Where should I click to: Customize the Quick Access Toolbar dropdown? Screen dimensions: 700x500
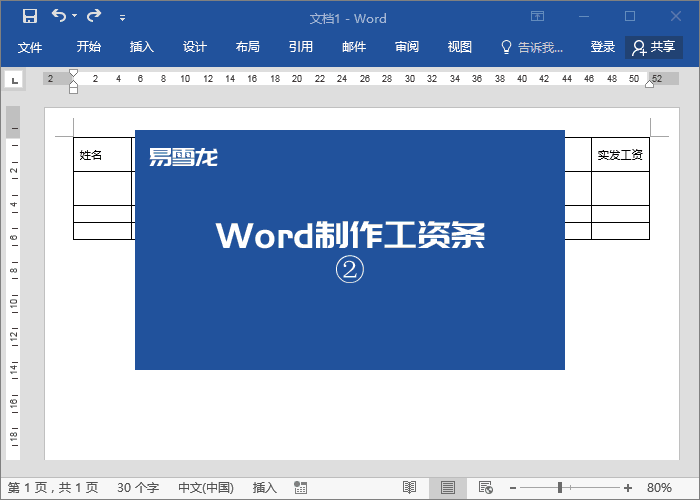pyautogui.click(x=122, y=18)
